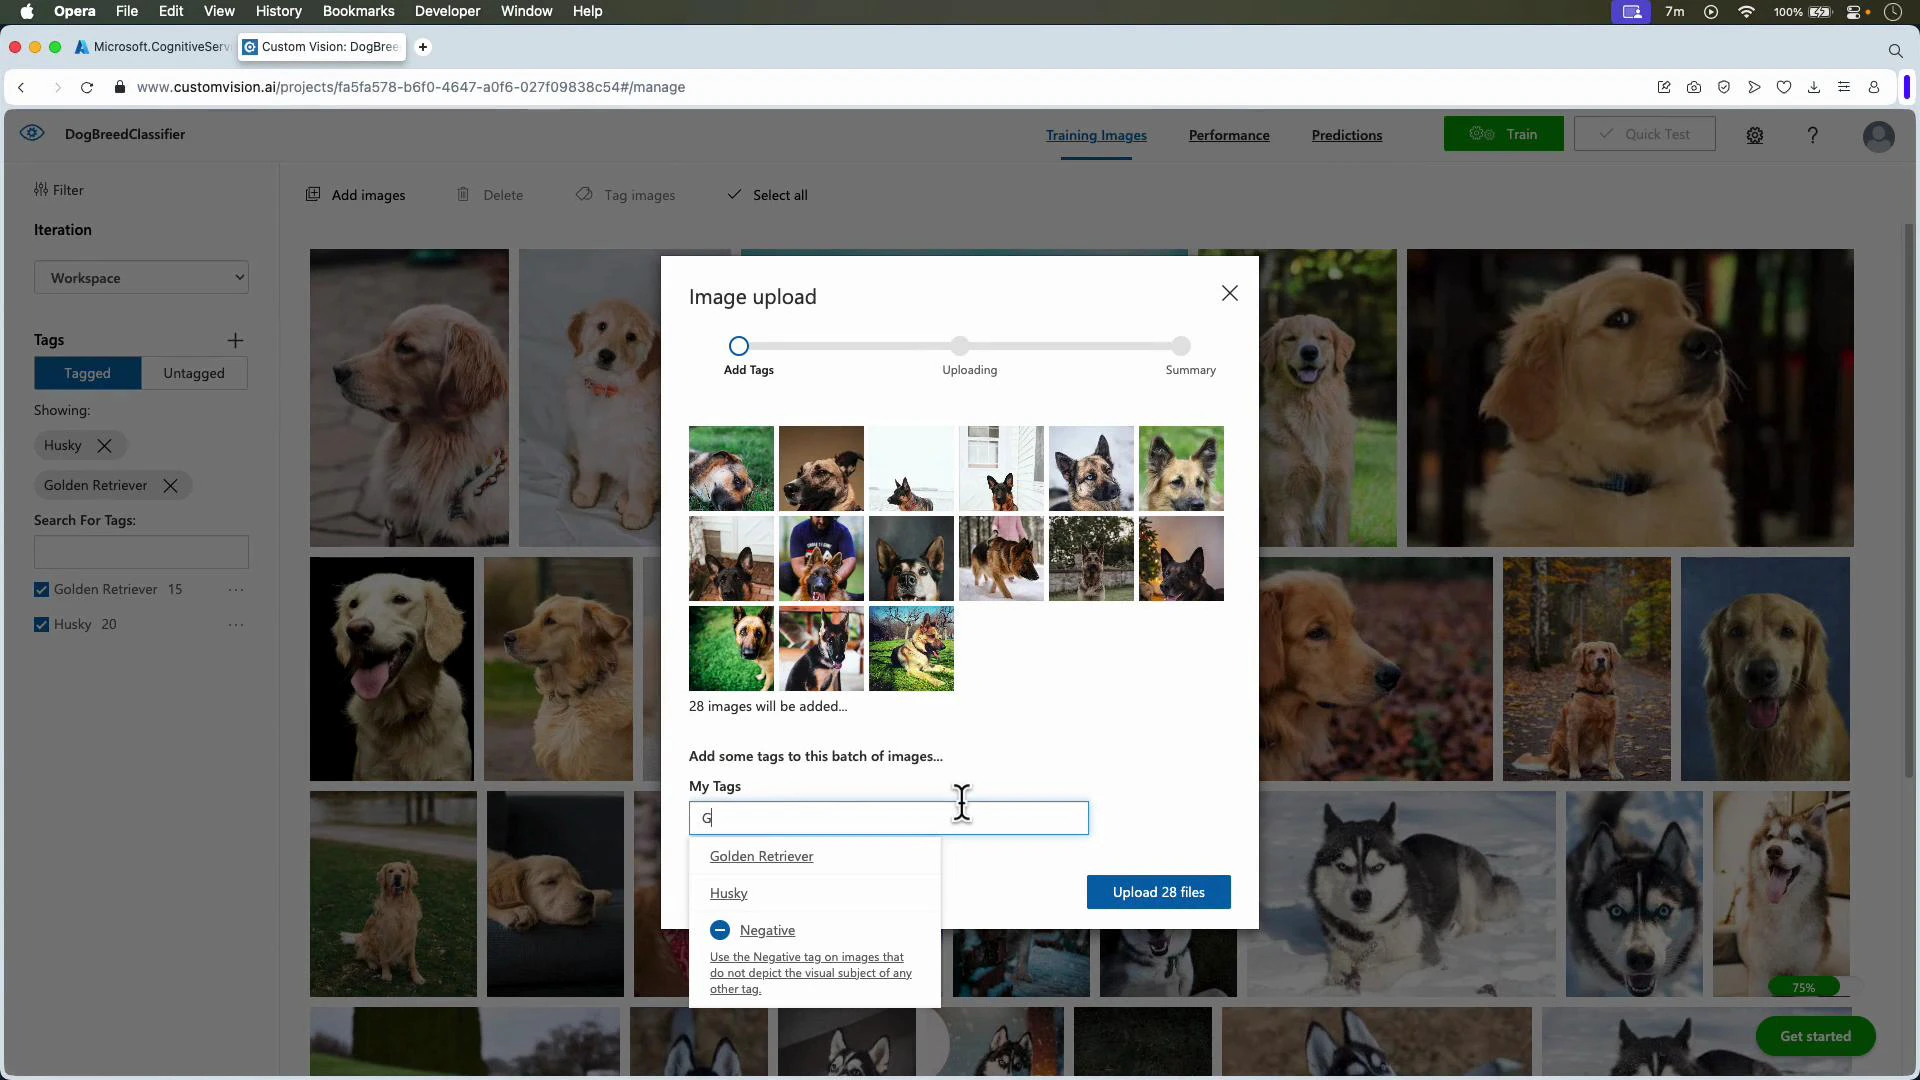The width and height of the screenshot is (1920, 1080).
Task: Open the help question mark icon
Action: 1812,135
